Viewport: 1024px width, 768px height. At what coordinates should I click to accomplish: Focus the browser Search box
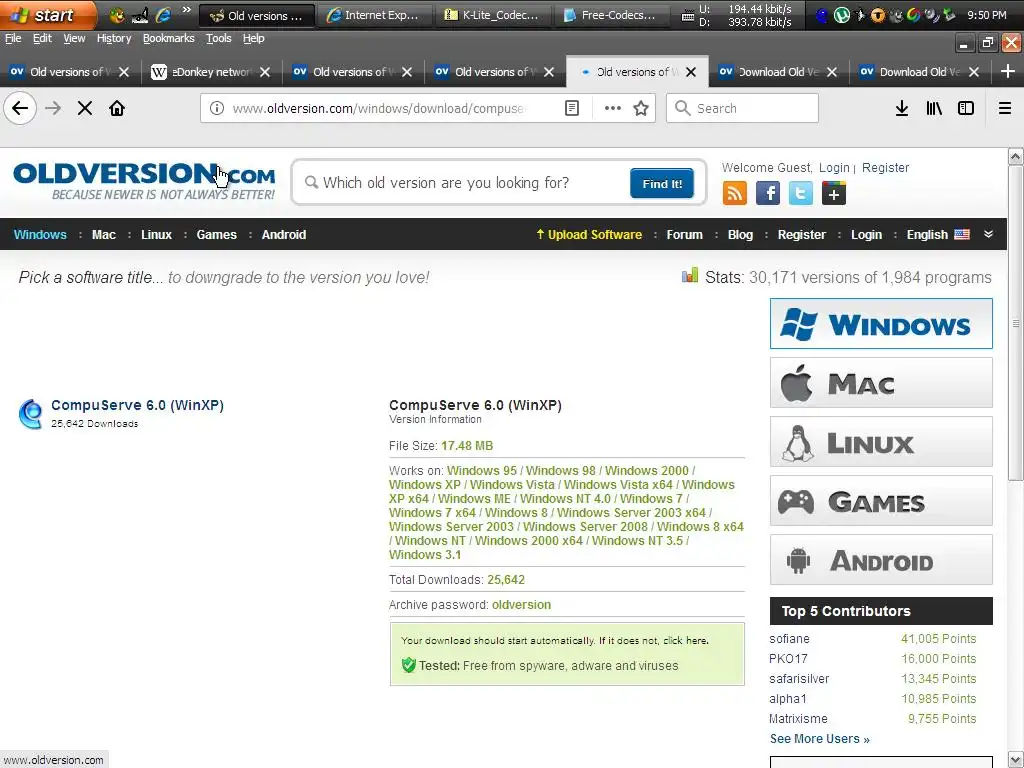[742, 108]
